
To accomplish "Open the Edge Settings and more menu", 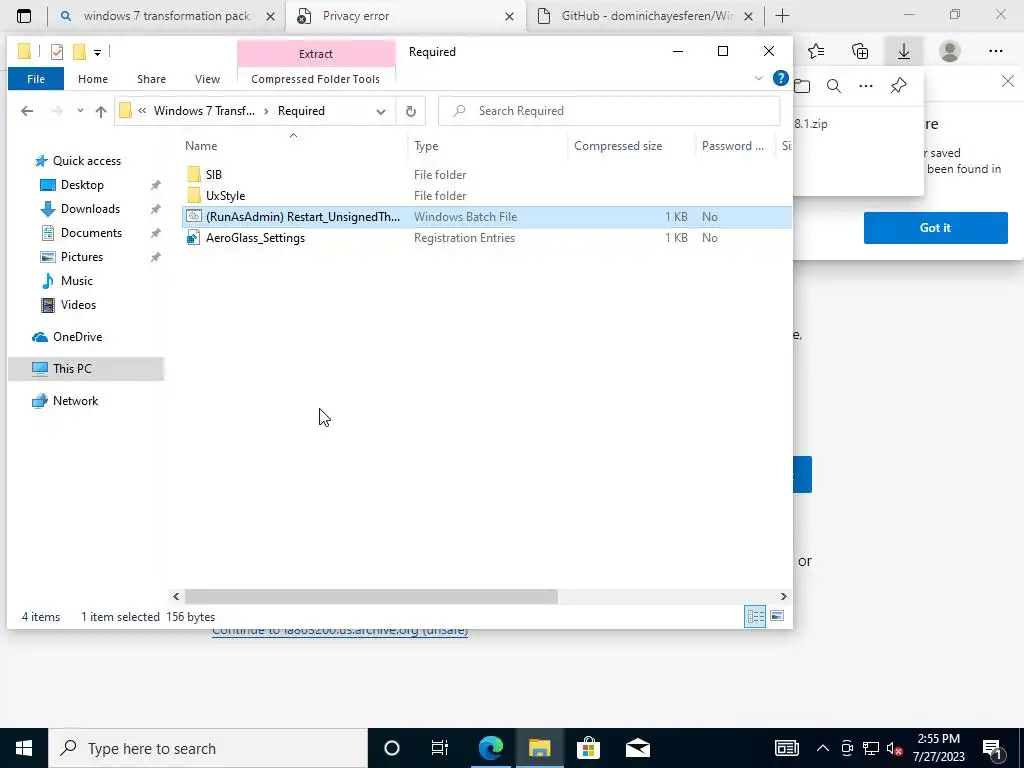I will 995,51.
